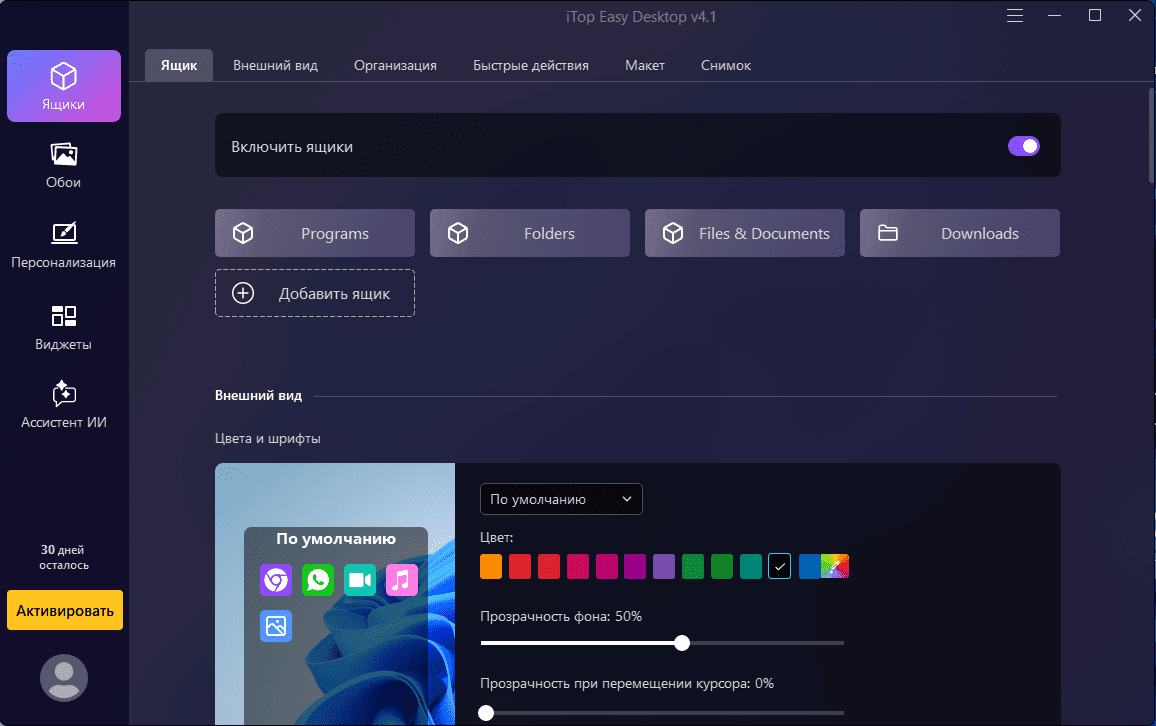Select the Снимок tab
The image size is (1156, 726).
click(726, 66)
